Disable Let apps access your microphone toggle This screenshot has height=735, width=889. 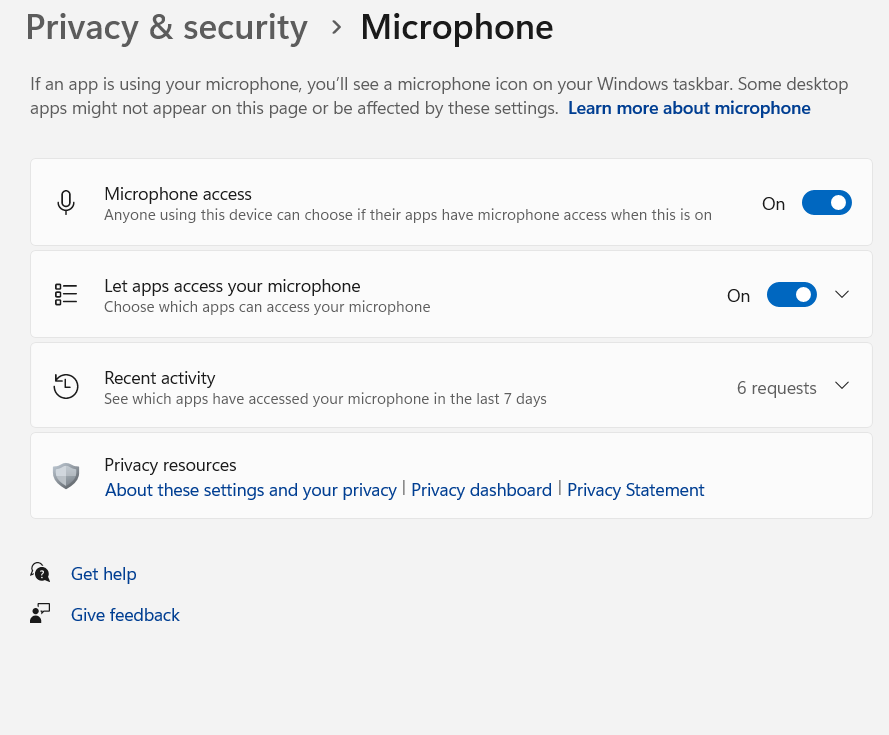pos(791,294)
